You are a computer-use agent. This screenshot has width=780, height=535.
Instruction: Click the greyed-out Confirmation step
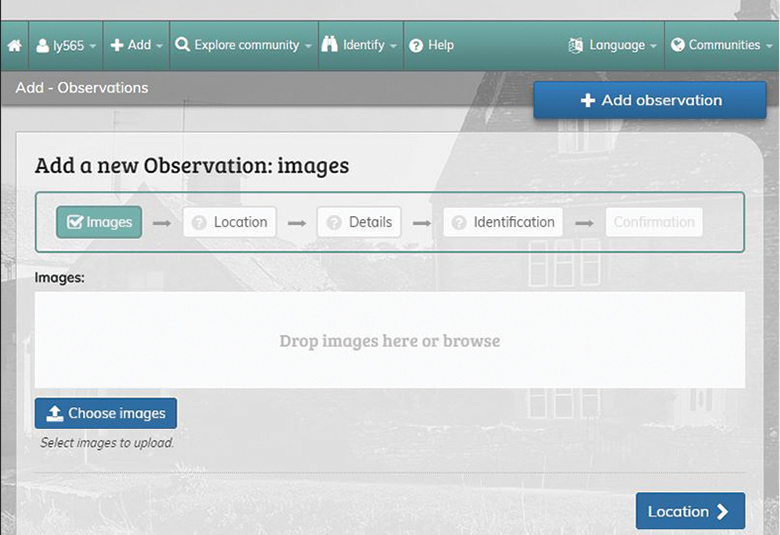[x=653, y=222]
